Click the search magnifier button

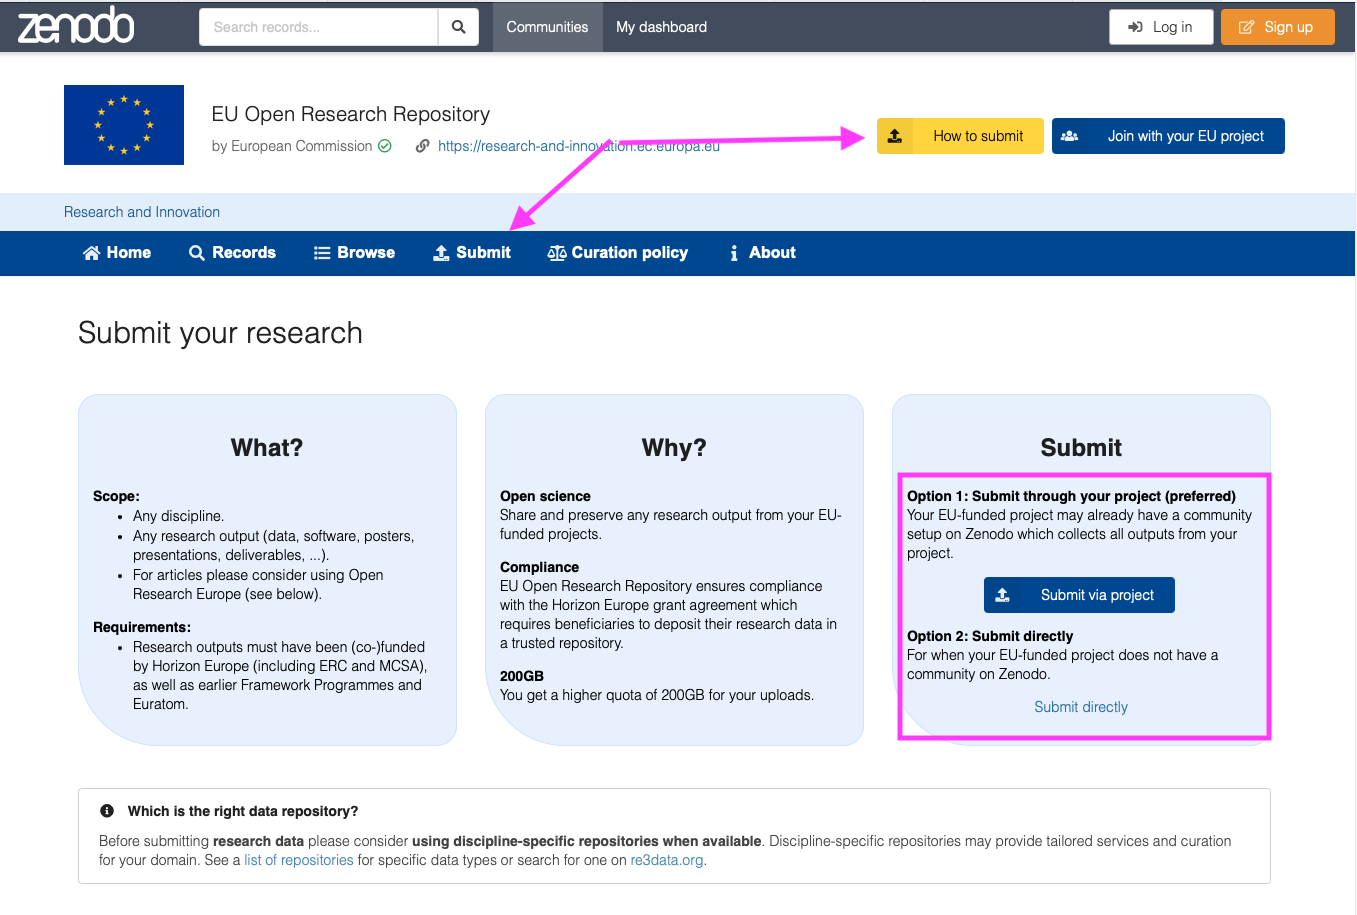pos(458,27)
